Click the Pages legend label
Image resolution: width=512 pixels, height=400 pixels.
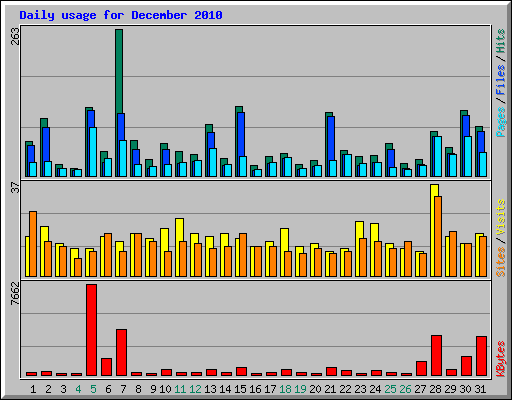pyautogui.click(x=501, y=122)
